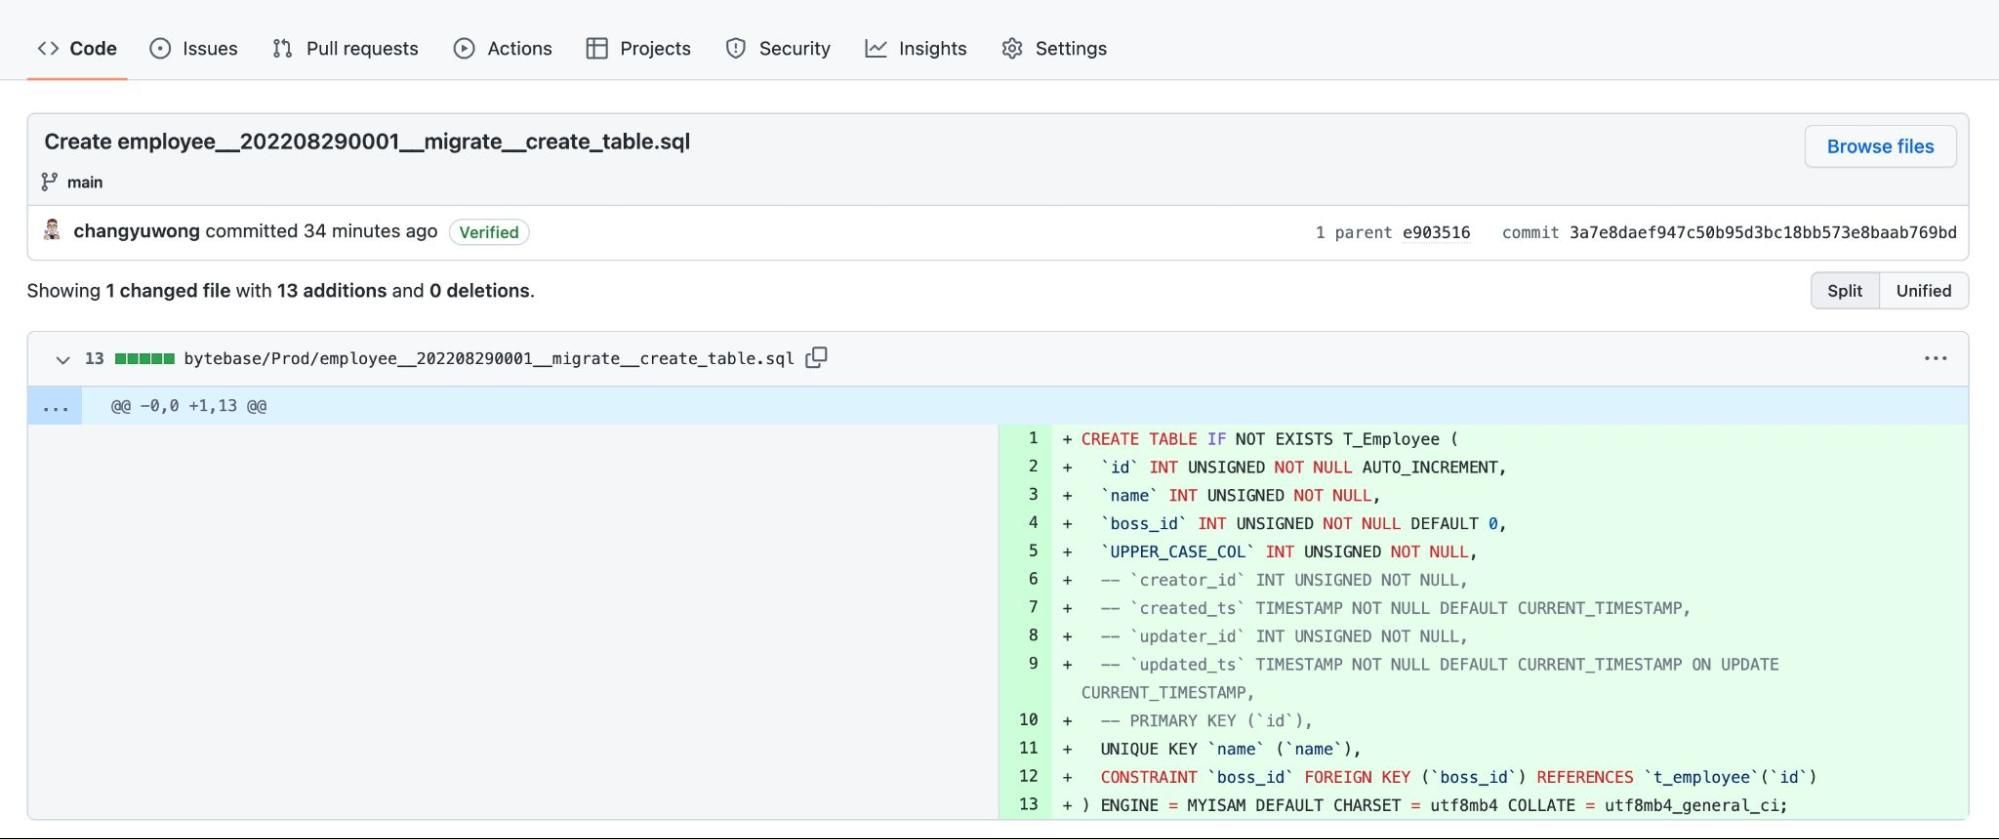Open parent commit e903516 link
This screenshot has width=1999, height=839.
1436,232
